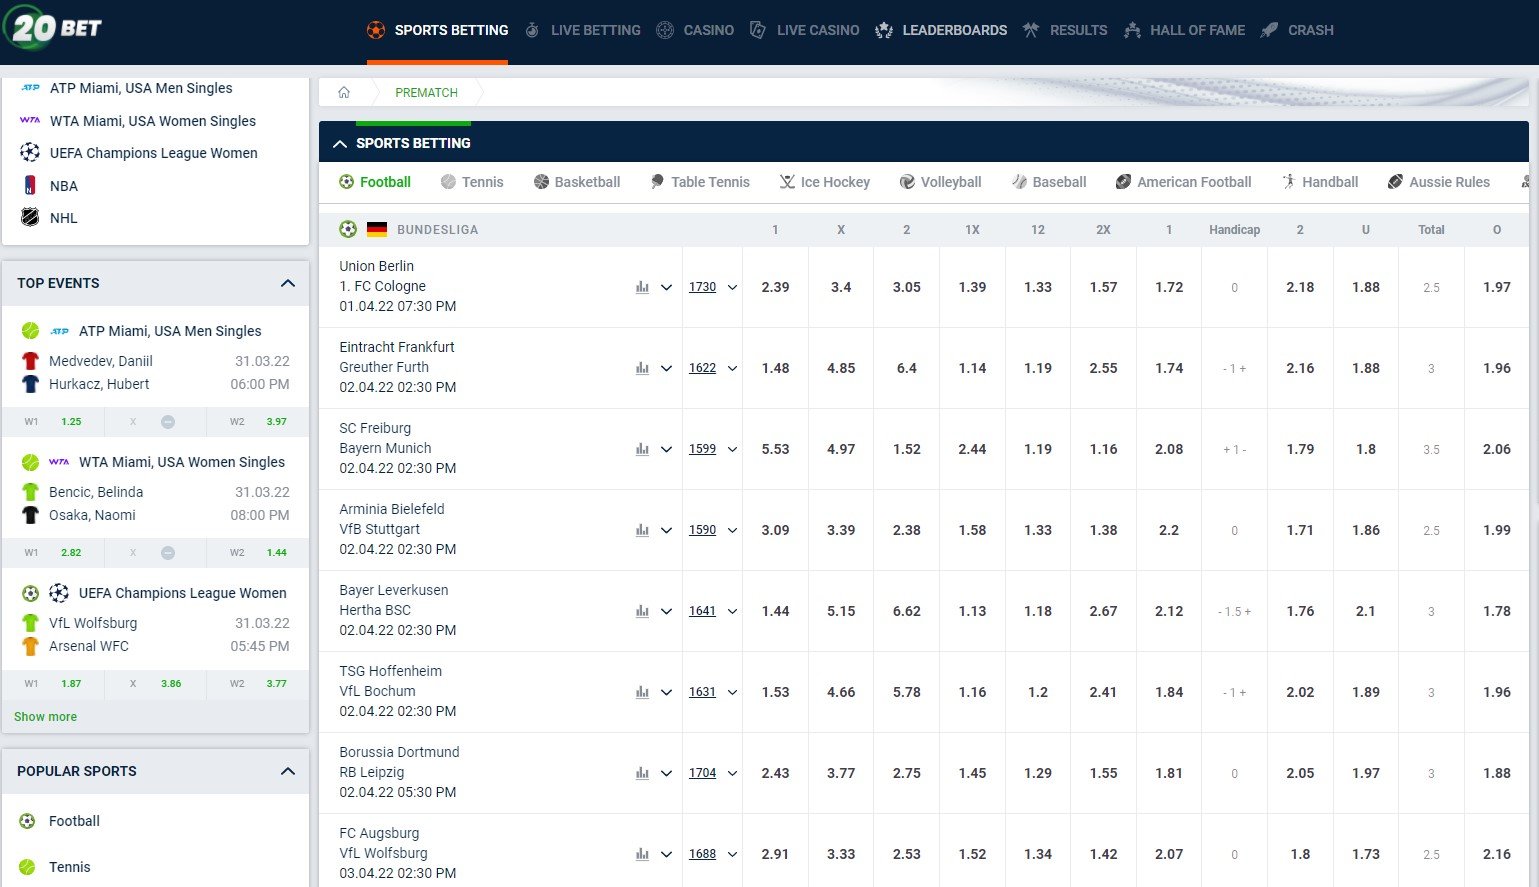Screen dimensions: 1539x887
Task: Open Live Betting section
Action: coord(582,30)
